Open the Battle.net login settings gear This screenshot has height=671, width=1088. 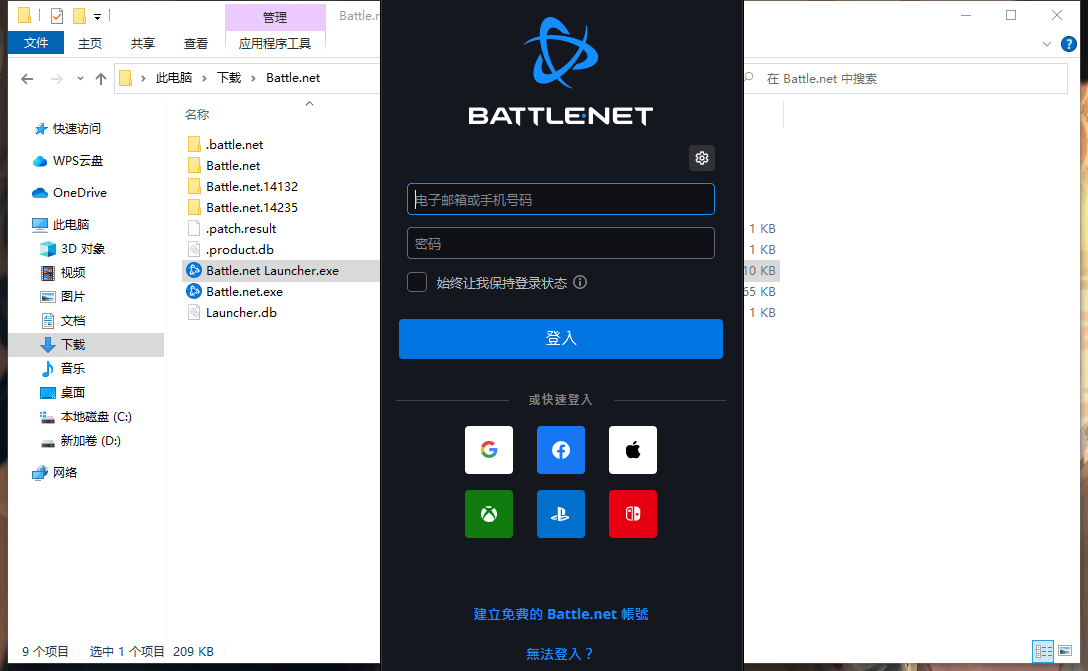click(x=702, y=158)
